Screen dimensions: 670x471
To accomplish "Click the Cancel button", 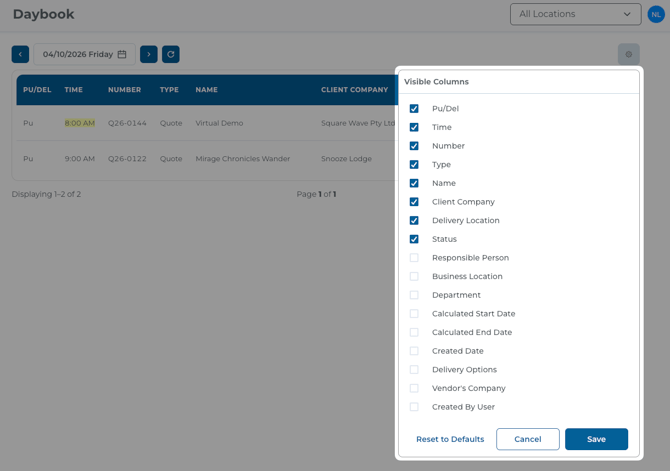I will [528, 439].
